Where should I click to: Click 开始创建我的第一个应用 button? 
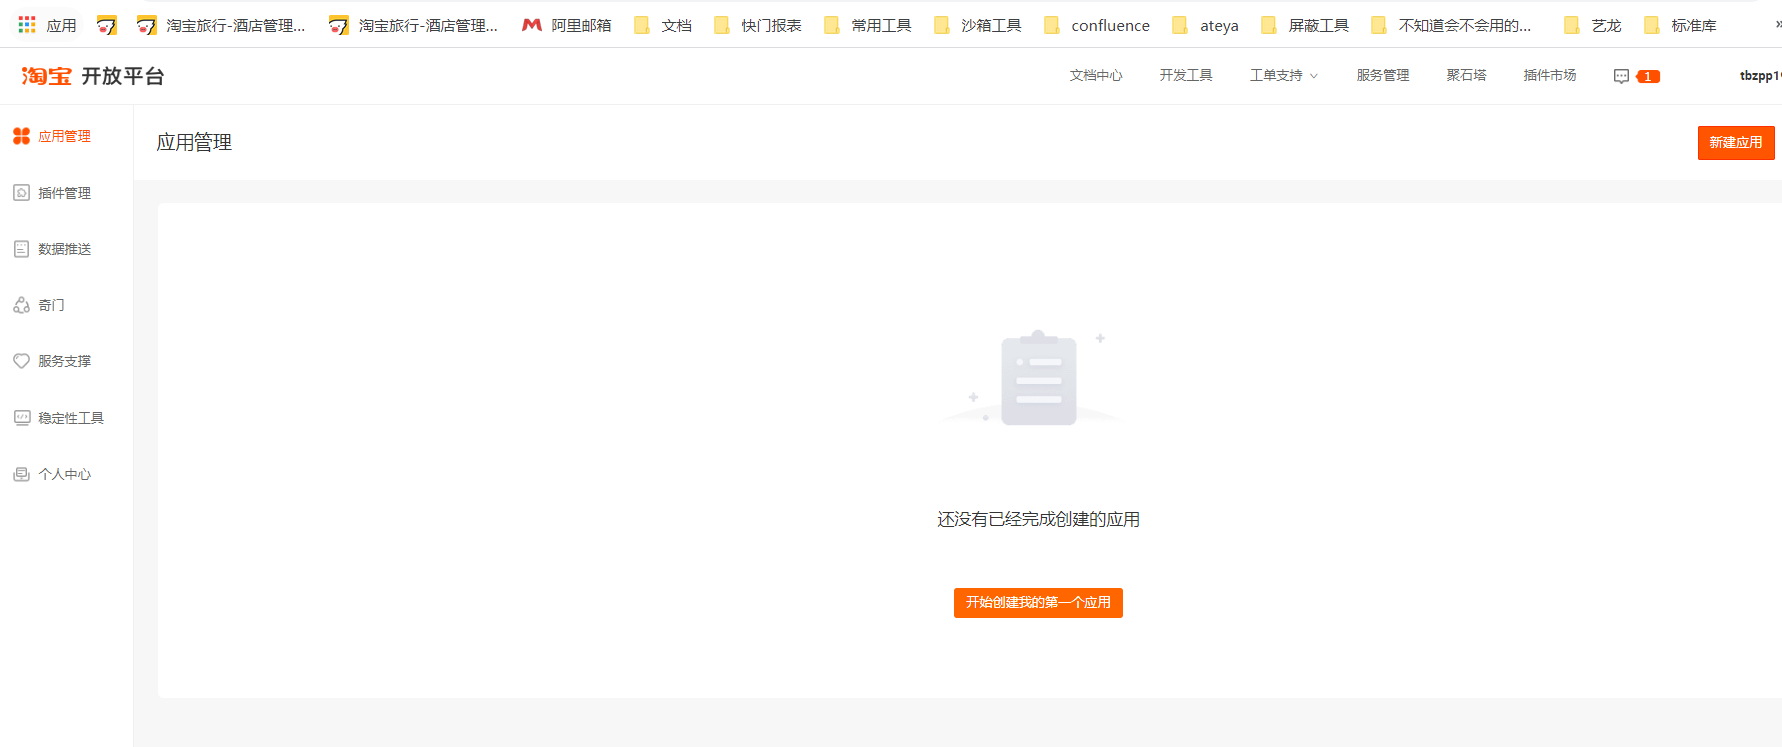coord(1038,603)
